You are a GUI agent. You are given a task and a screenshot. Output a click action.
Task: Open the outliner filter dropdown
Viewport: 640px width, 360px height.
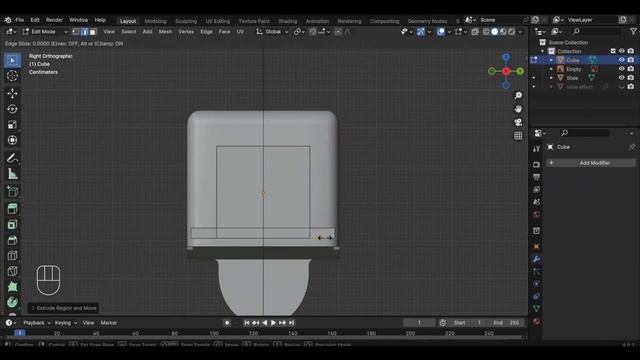[633, 31]
